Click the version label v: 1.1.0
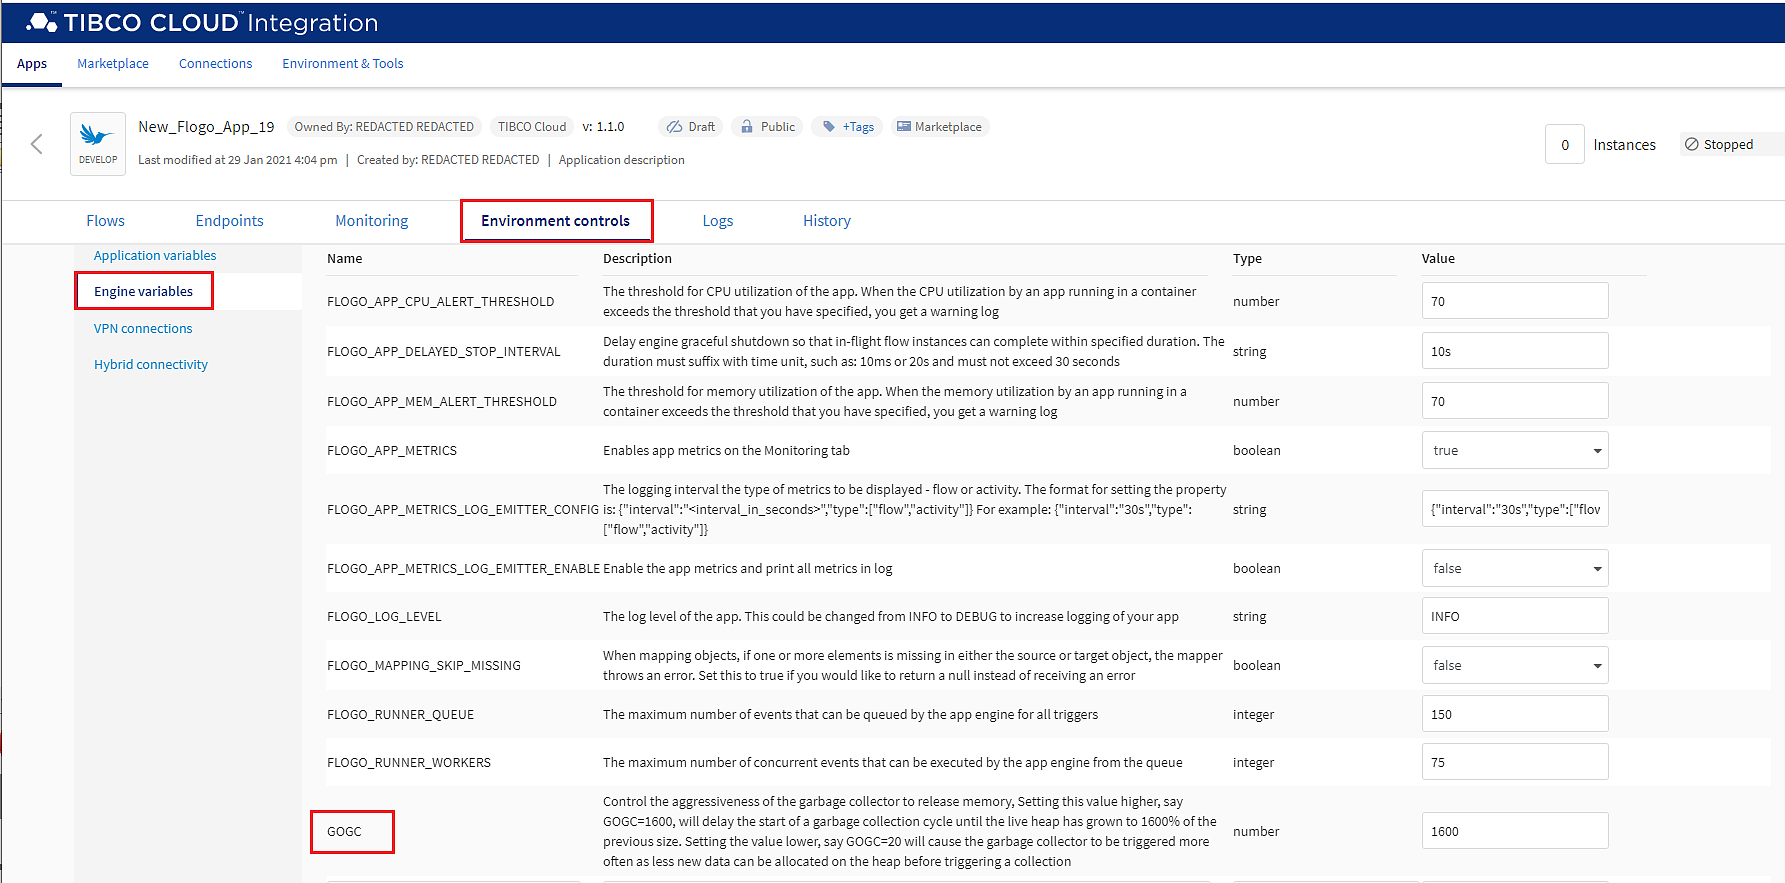 pyautogui.click(x=603, y=127)
